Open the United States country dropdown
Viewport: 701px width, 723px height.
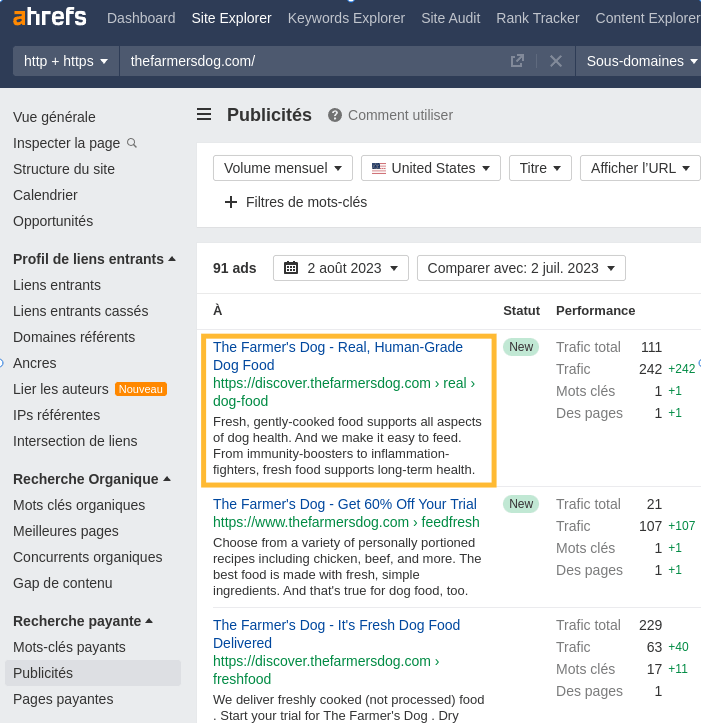point(431,168)
